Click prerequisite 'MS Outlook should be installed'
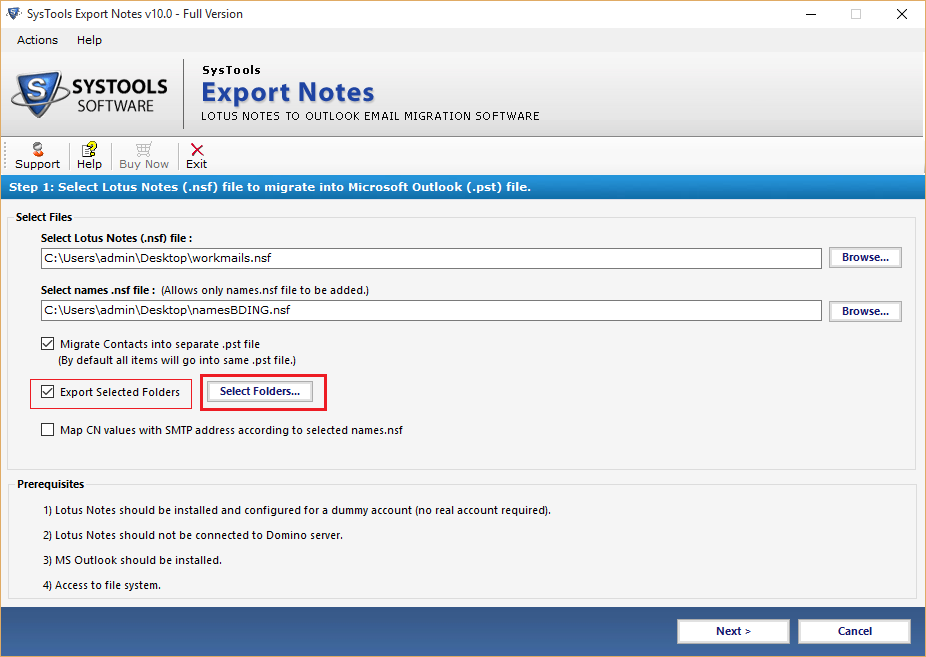Screen dimensions: 926x657 coord(132,560)
